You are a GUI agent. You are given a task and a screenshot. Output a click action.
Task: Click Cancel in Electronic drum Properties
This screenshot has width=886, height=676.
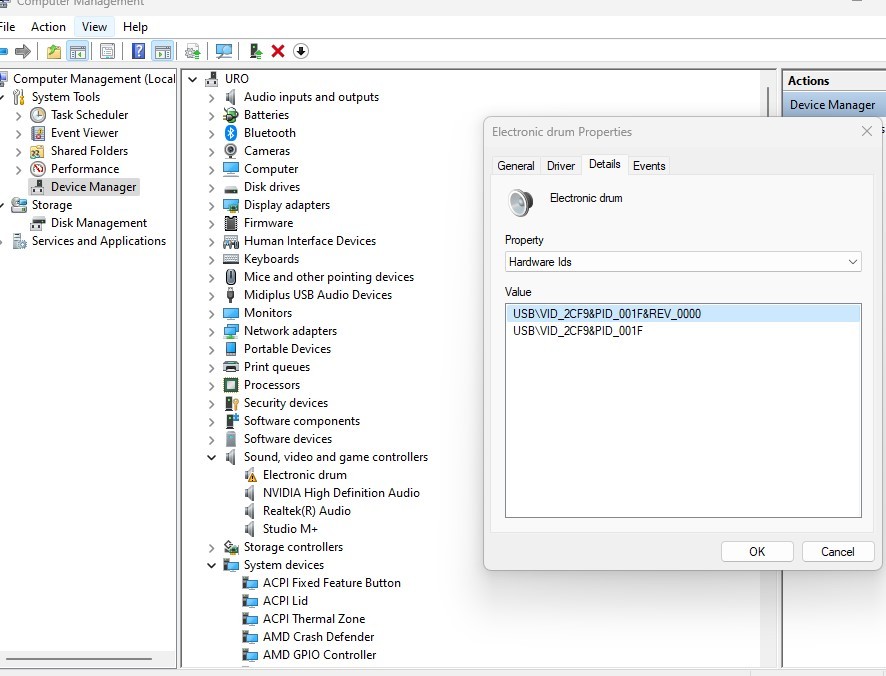click(x=837, y=552)
